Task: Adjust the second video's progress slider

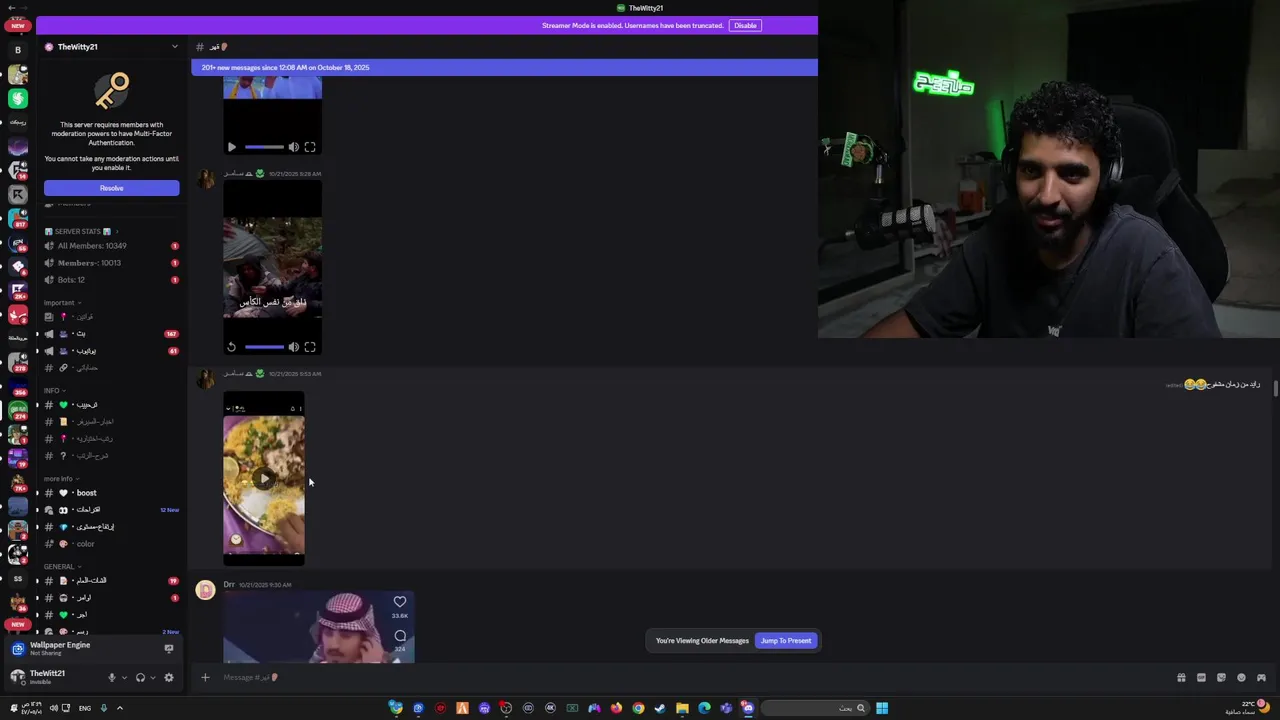Action: (x=264, y=347)
